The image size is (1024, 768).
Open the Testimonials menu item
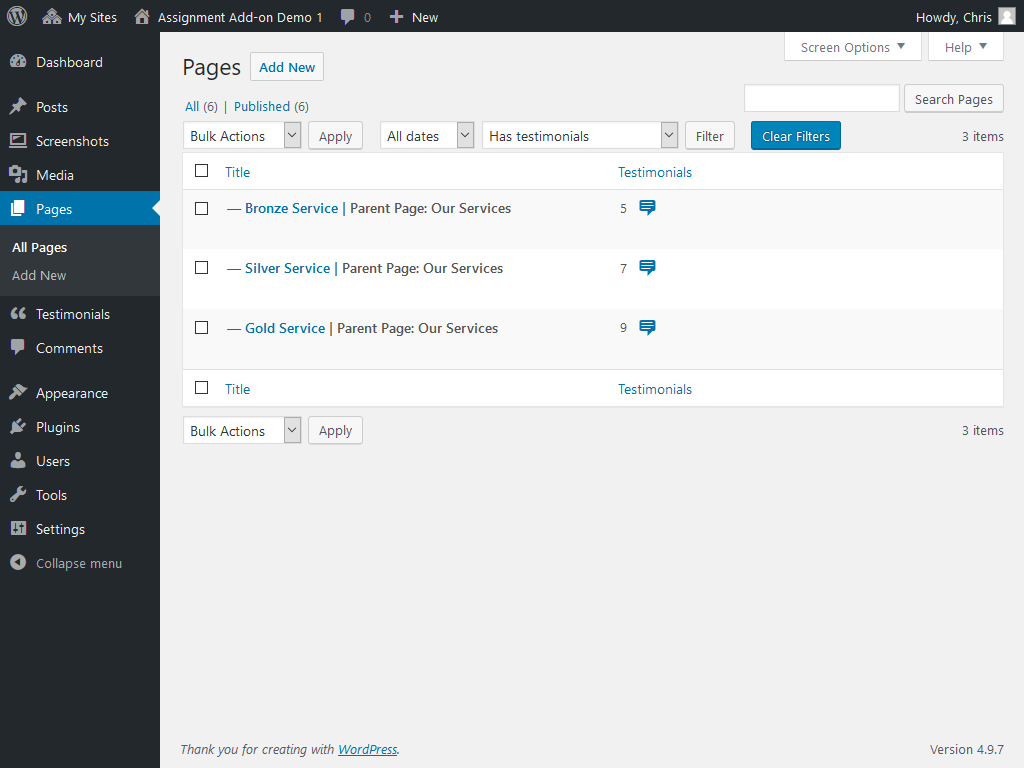(x=80, y=314)
